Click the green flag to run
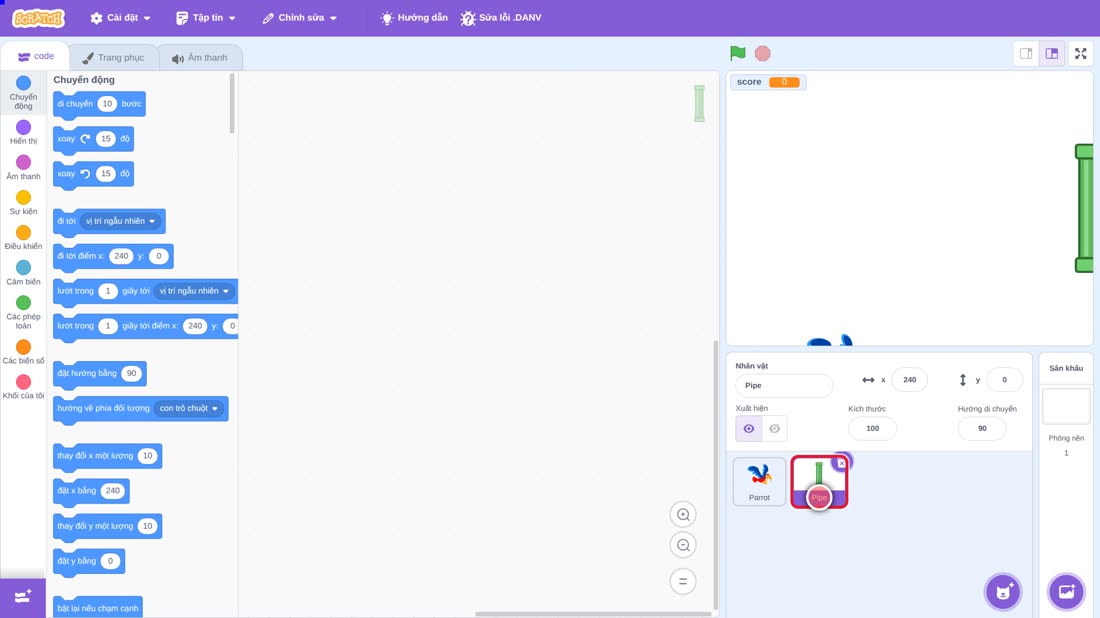The width and height of the screenshot is (1100, 618). coord(737,53)
